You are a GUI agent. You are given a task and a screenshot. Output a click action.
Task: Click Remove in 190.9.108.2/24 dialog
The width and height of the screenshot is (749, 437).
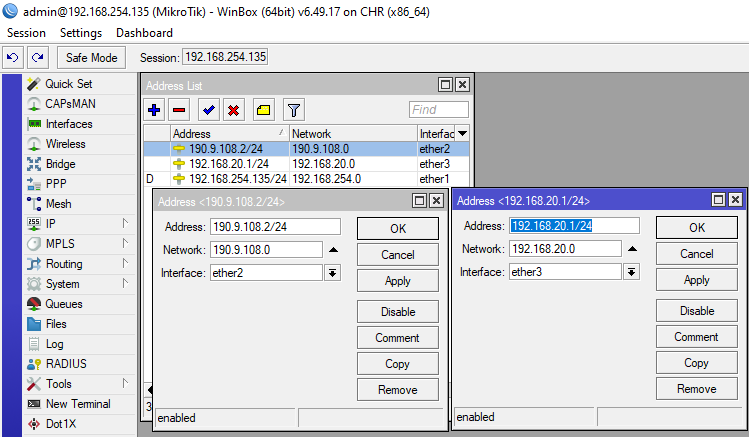398,390
